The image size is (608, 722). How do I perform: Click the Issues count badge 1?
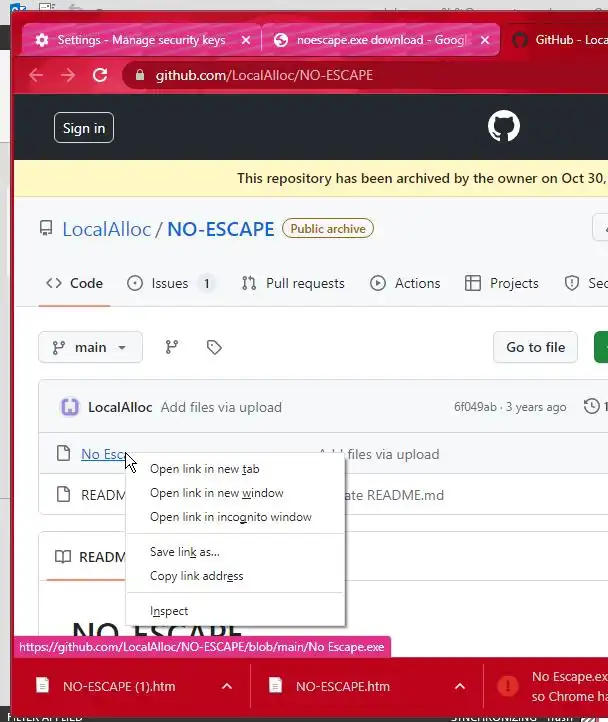click(206, 283)
